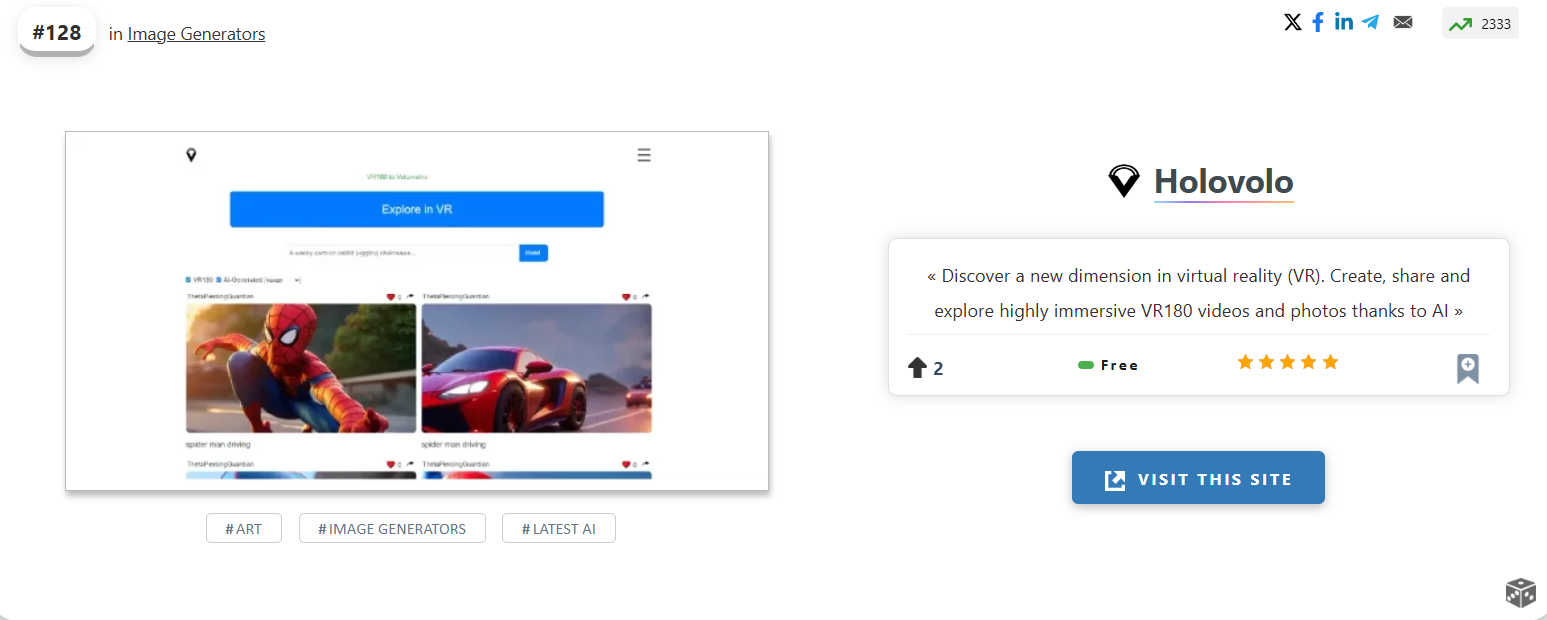Click the random dice icon

click(x=1520, y=592)
